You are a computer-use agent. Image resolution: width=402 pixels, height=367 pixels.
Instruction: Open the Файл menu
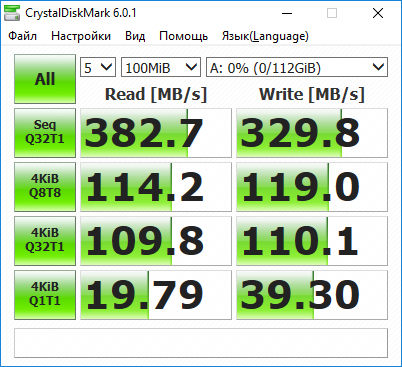[22, 36]
